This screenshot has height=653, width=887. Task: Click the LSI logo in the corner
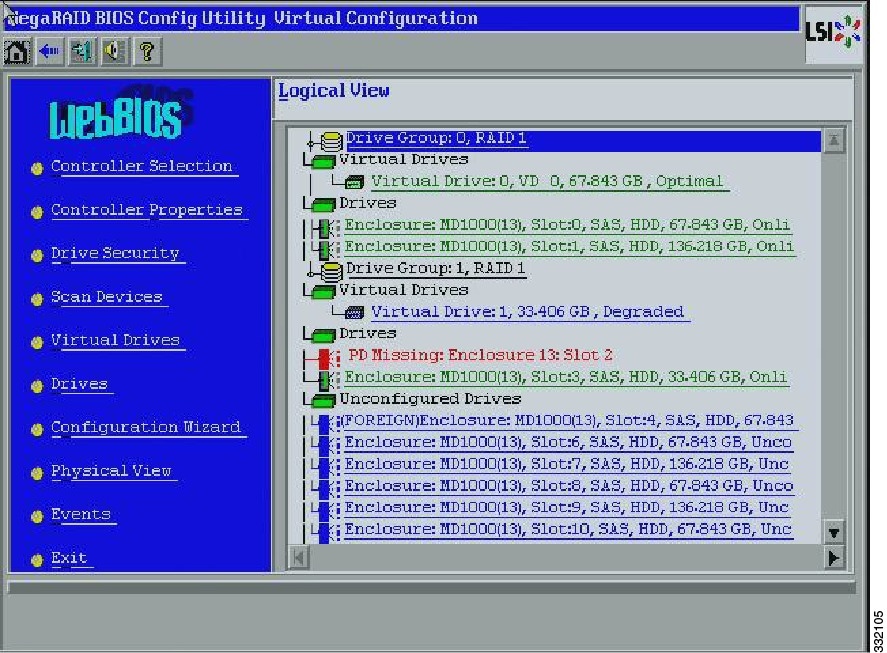pyautogui.click(x=833, y=31)
